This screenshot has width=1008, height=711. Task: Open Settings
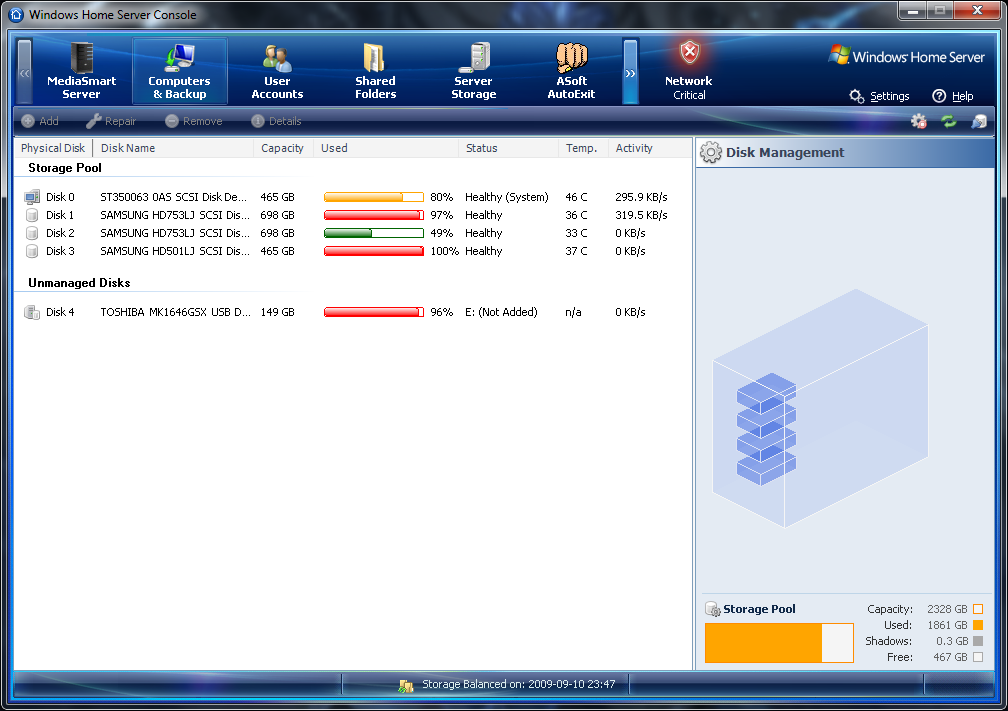coord(879,96)
